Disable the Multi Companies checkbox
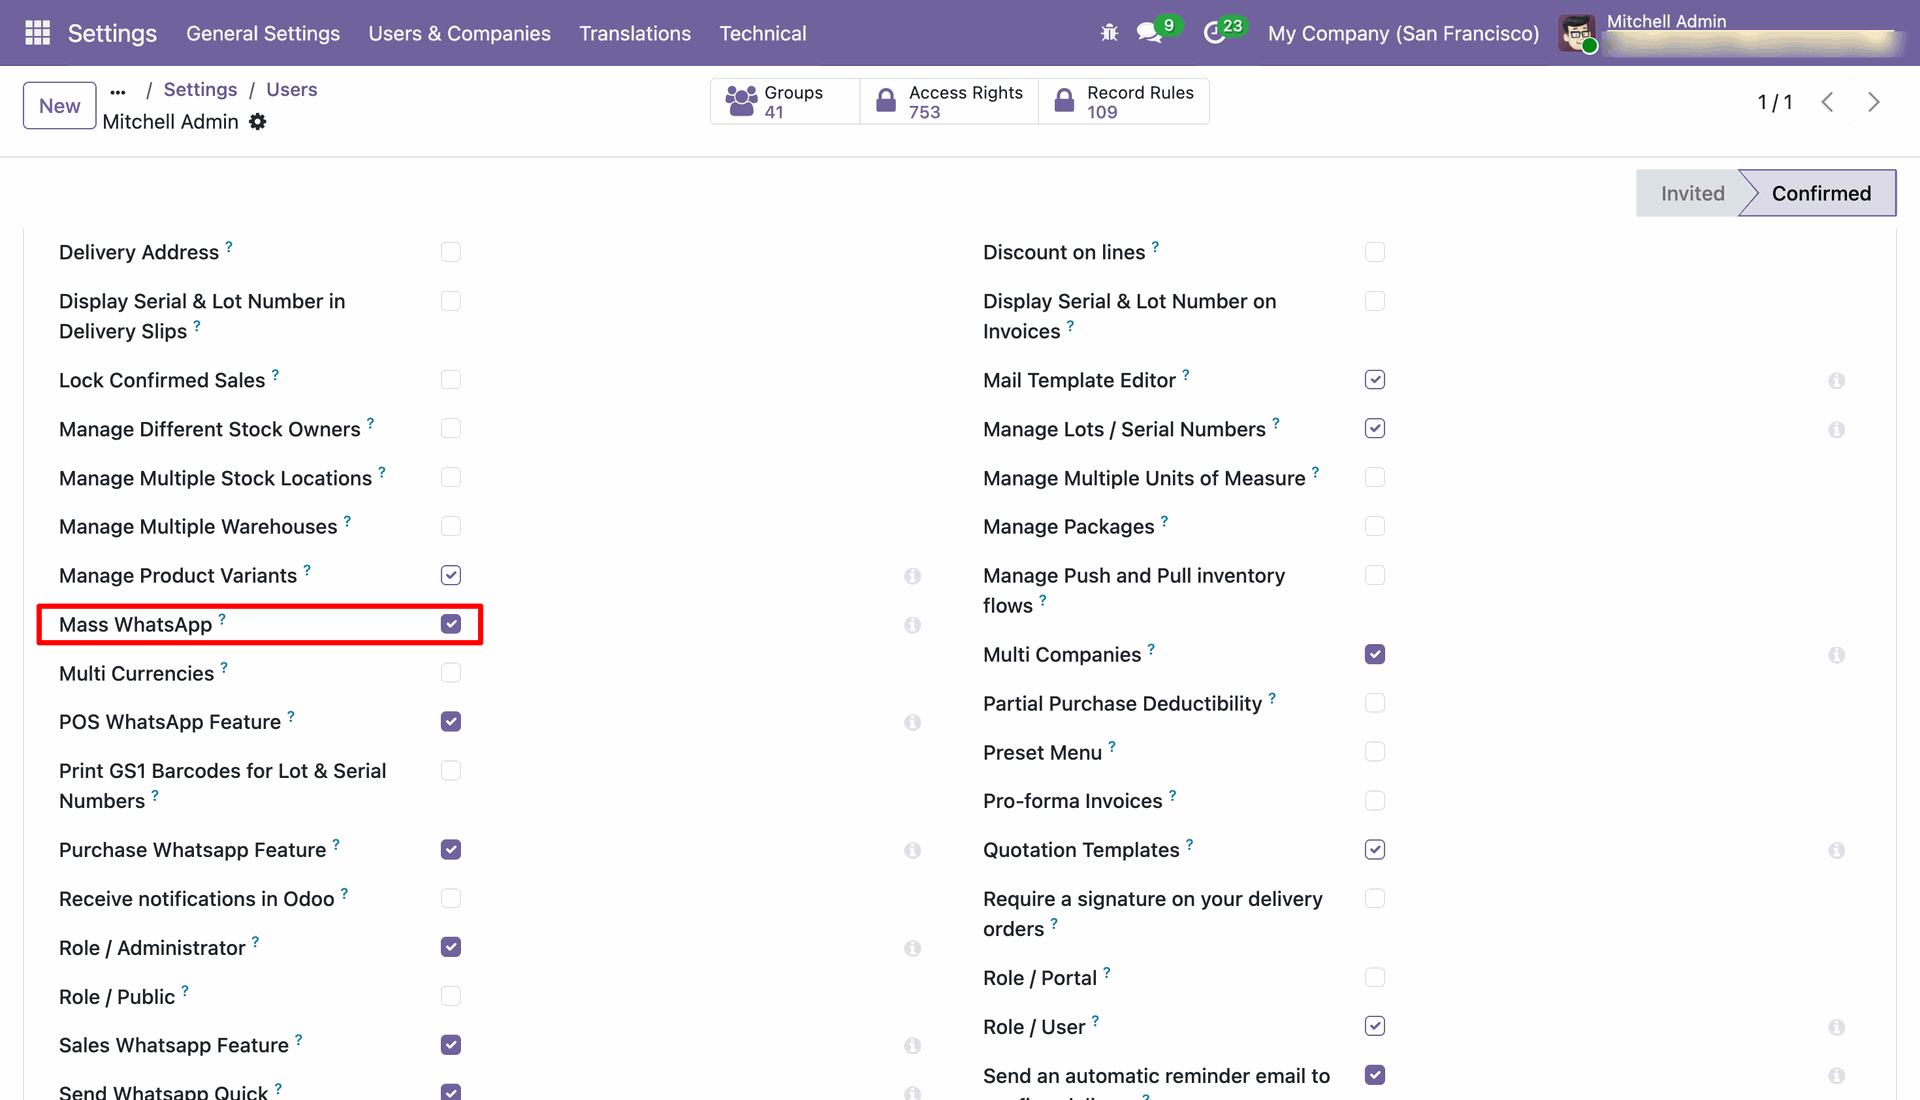The image size is (1920, 1100). 1375,654
